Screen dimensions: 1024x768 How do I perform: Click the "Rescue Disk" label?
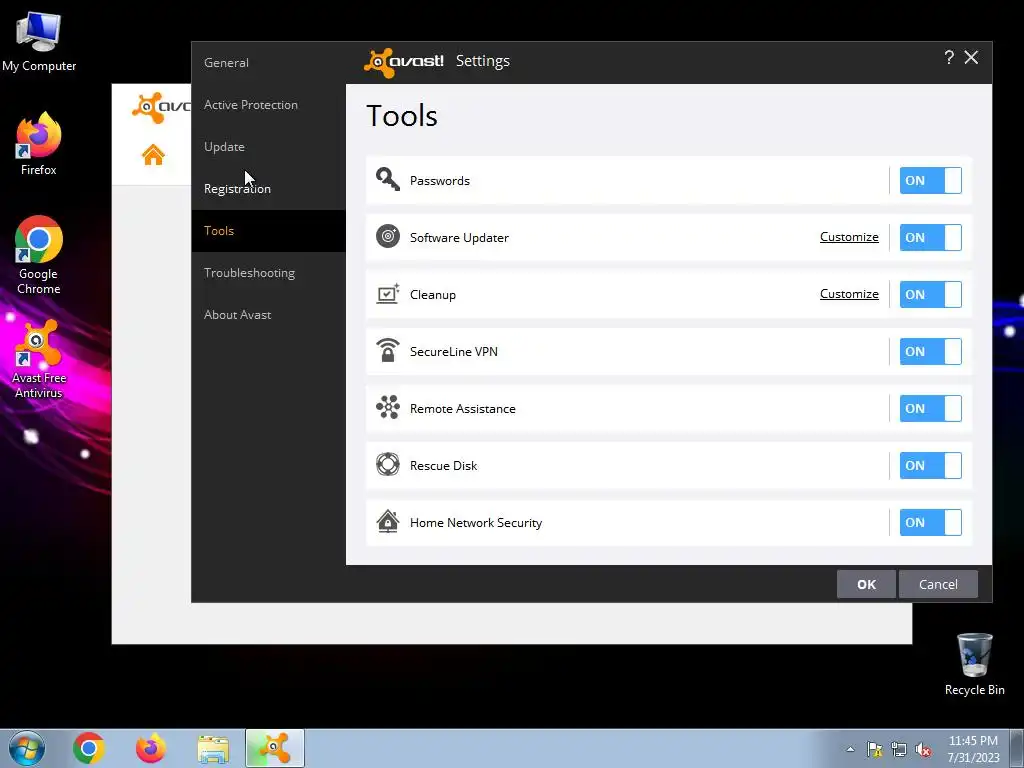pos(443,466)
